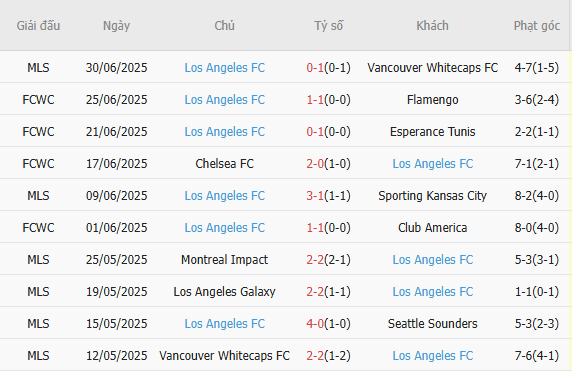Screen dimensions: 572x376
Task: Open Los Angeles Galaxy team
Action: point(225,292)
